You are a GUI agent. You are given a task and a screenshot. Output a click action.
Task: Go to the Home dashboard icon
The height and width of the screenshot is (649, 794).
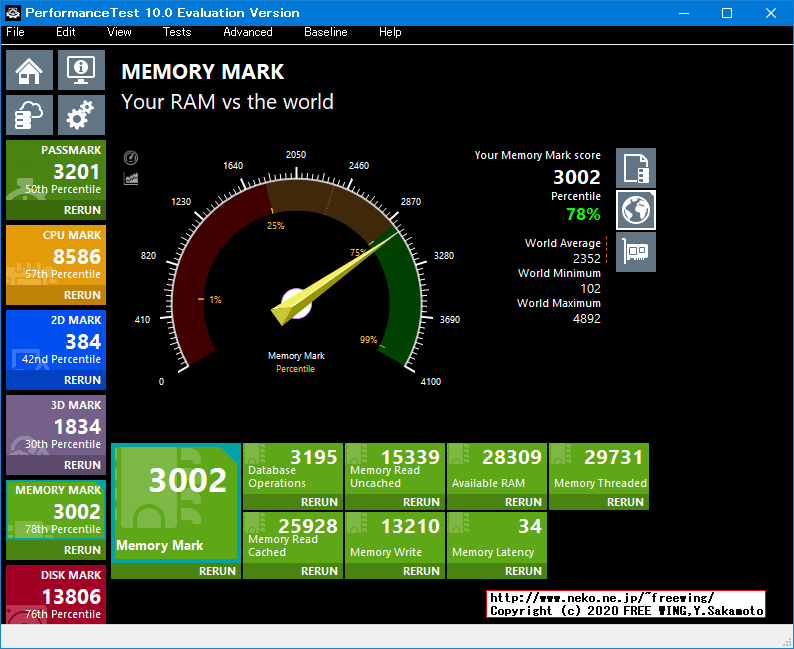click(30, 70)
